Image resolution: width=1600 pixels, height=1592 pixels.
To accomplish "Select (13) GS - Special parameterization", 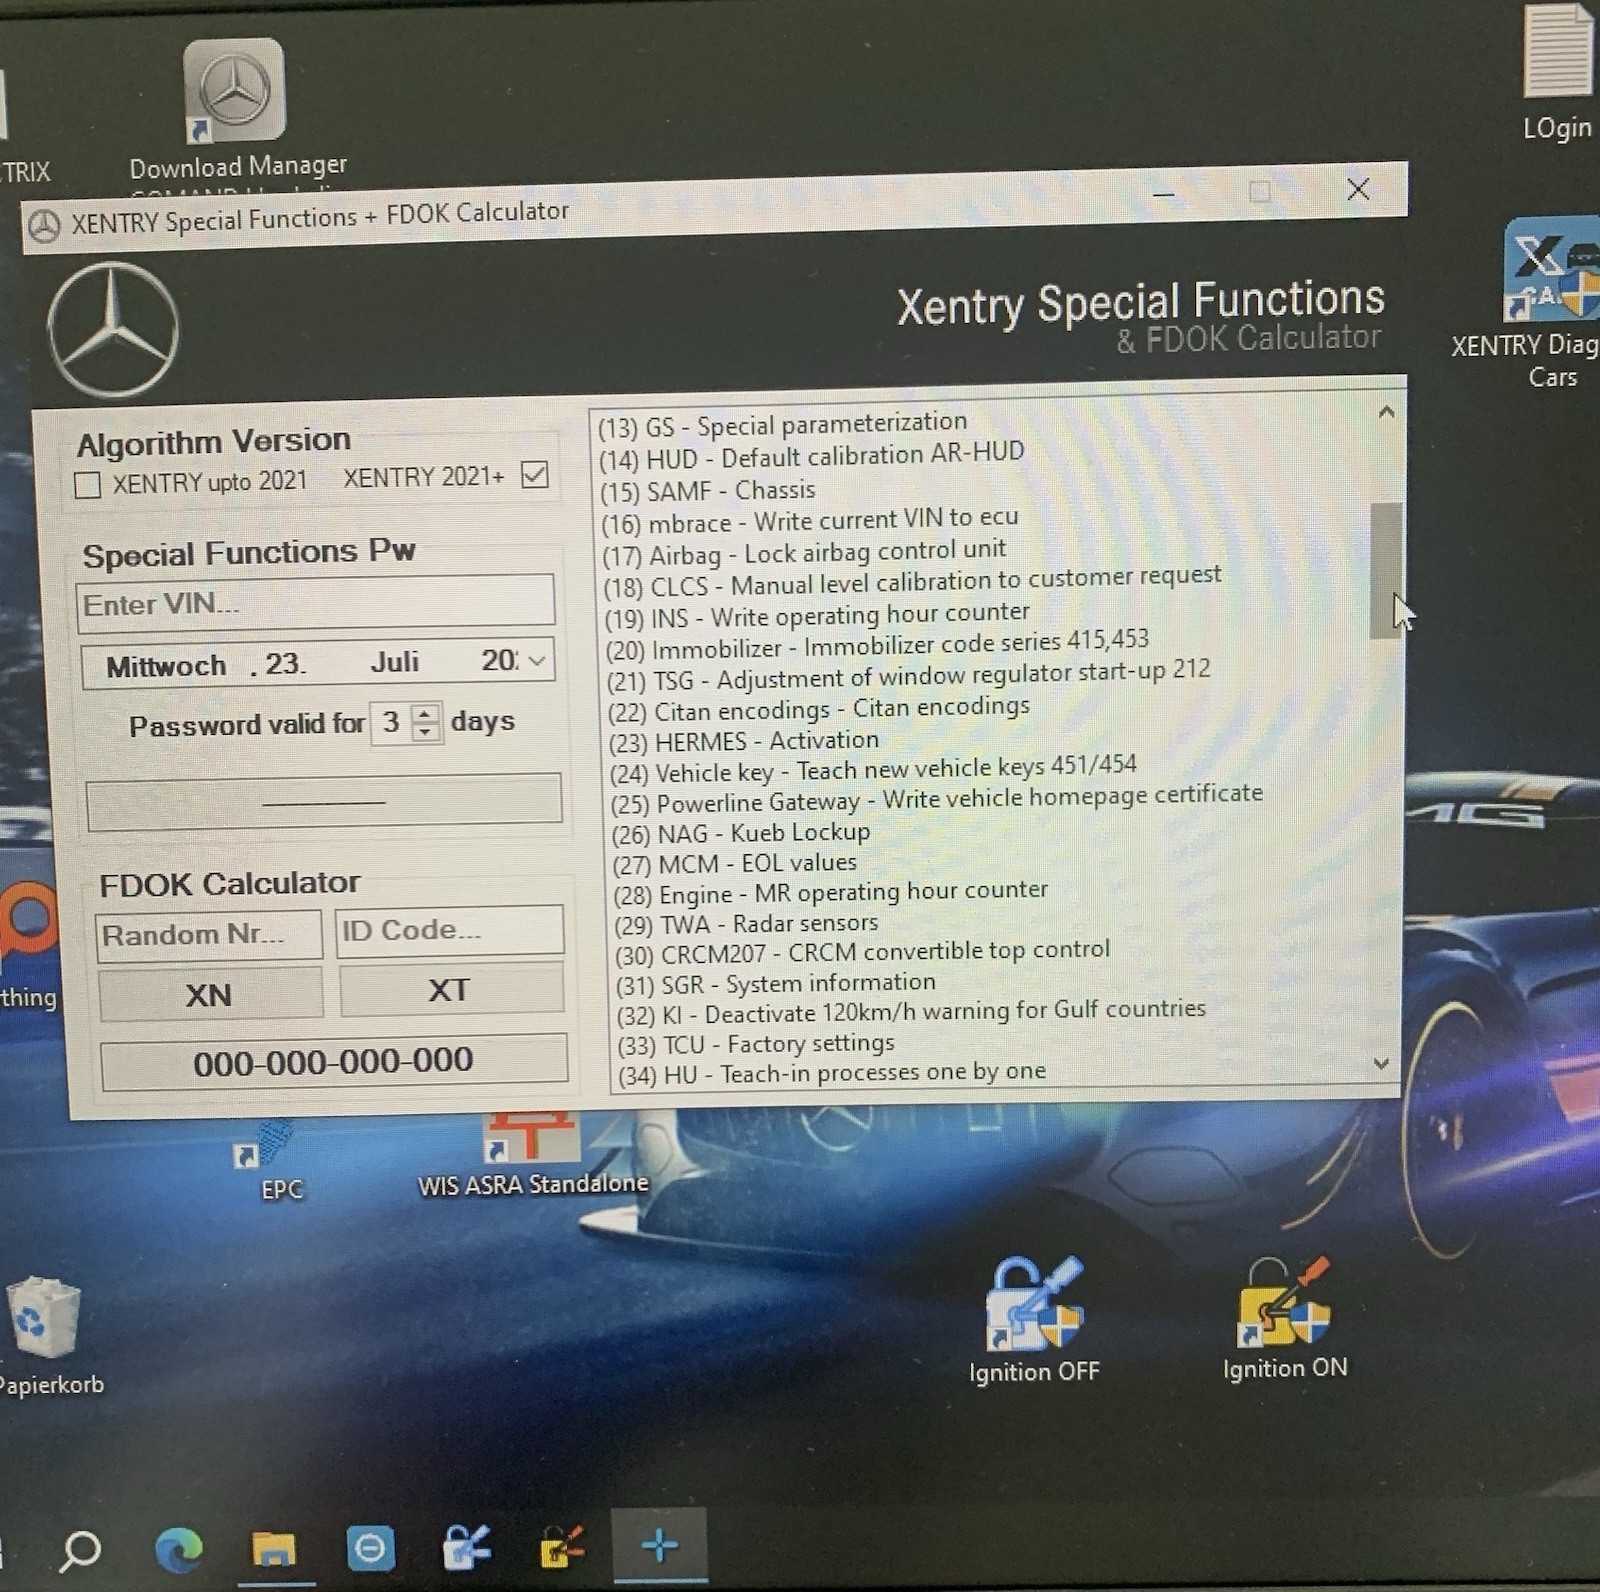I will [x=783, y=425].
